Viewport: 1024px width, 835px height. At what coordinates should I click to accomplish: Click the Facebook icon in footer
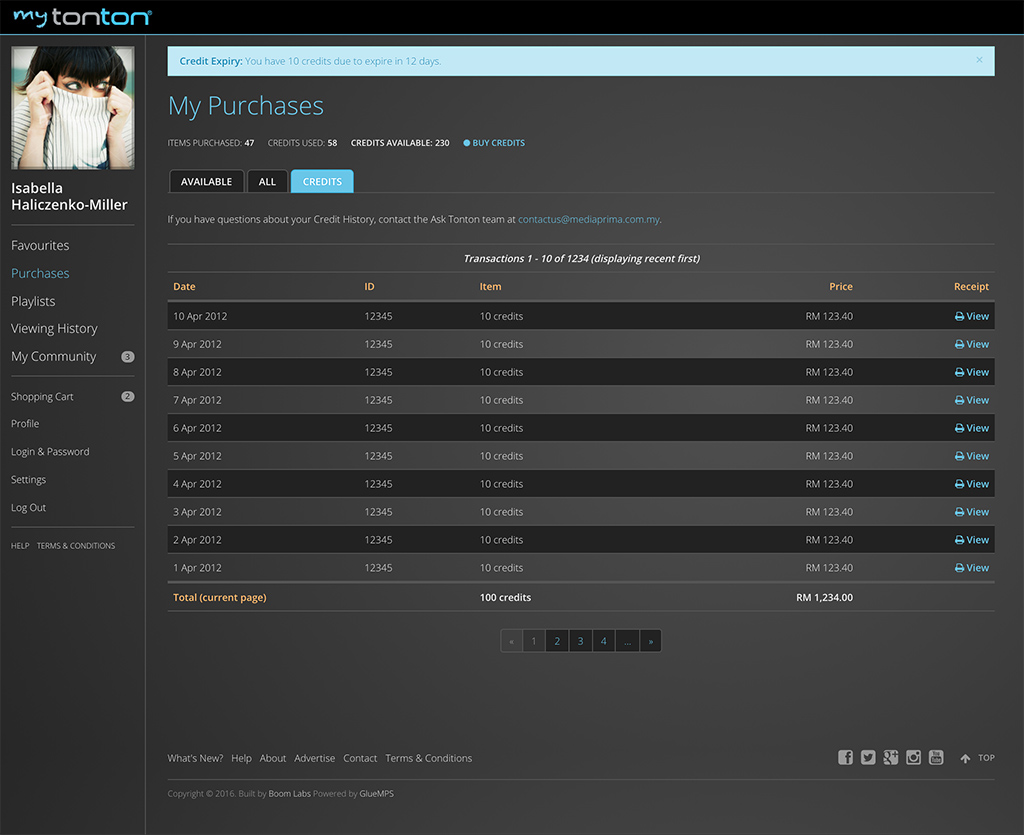coord(845,758)
